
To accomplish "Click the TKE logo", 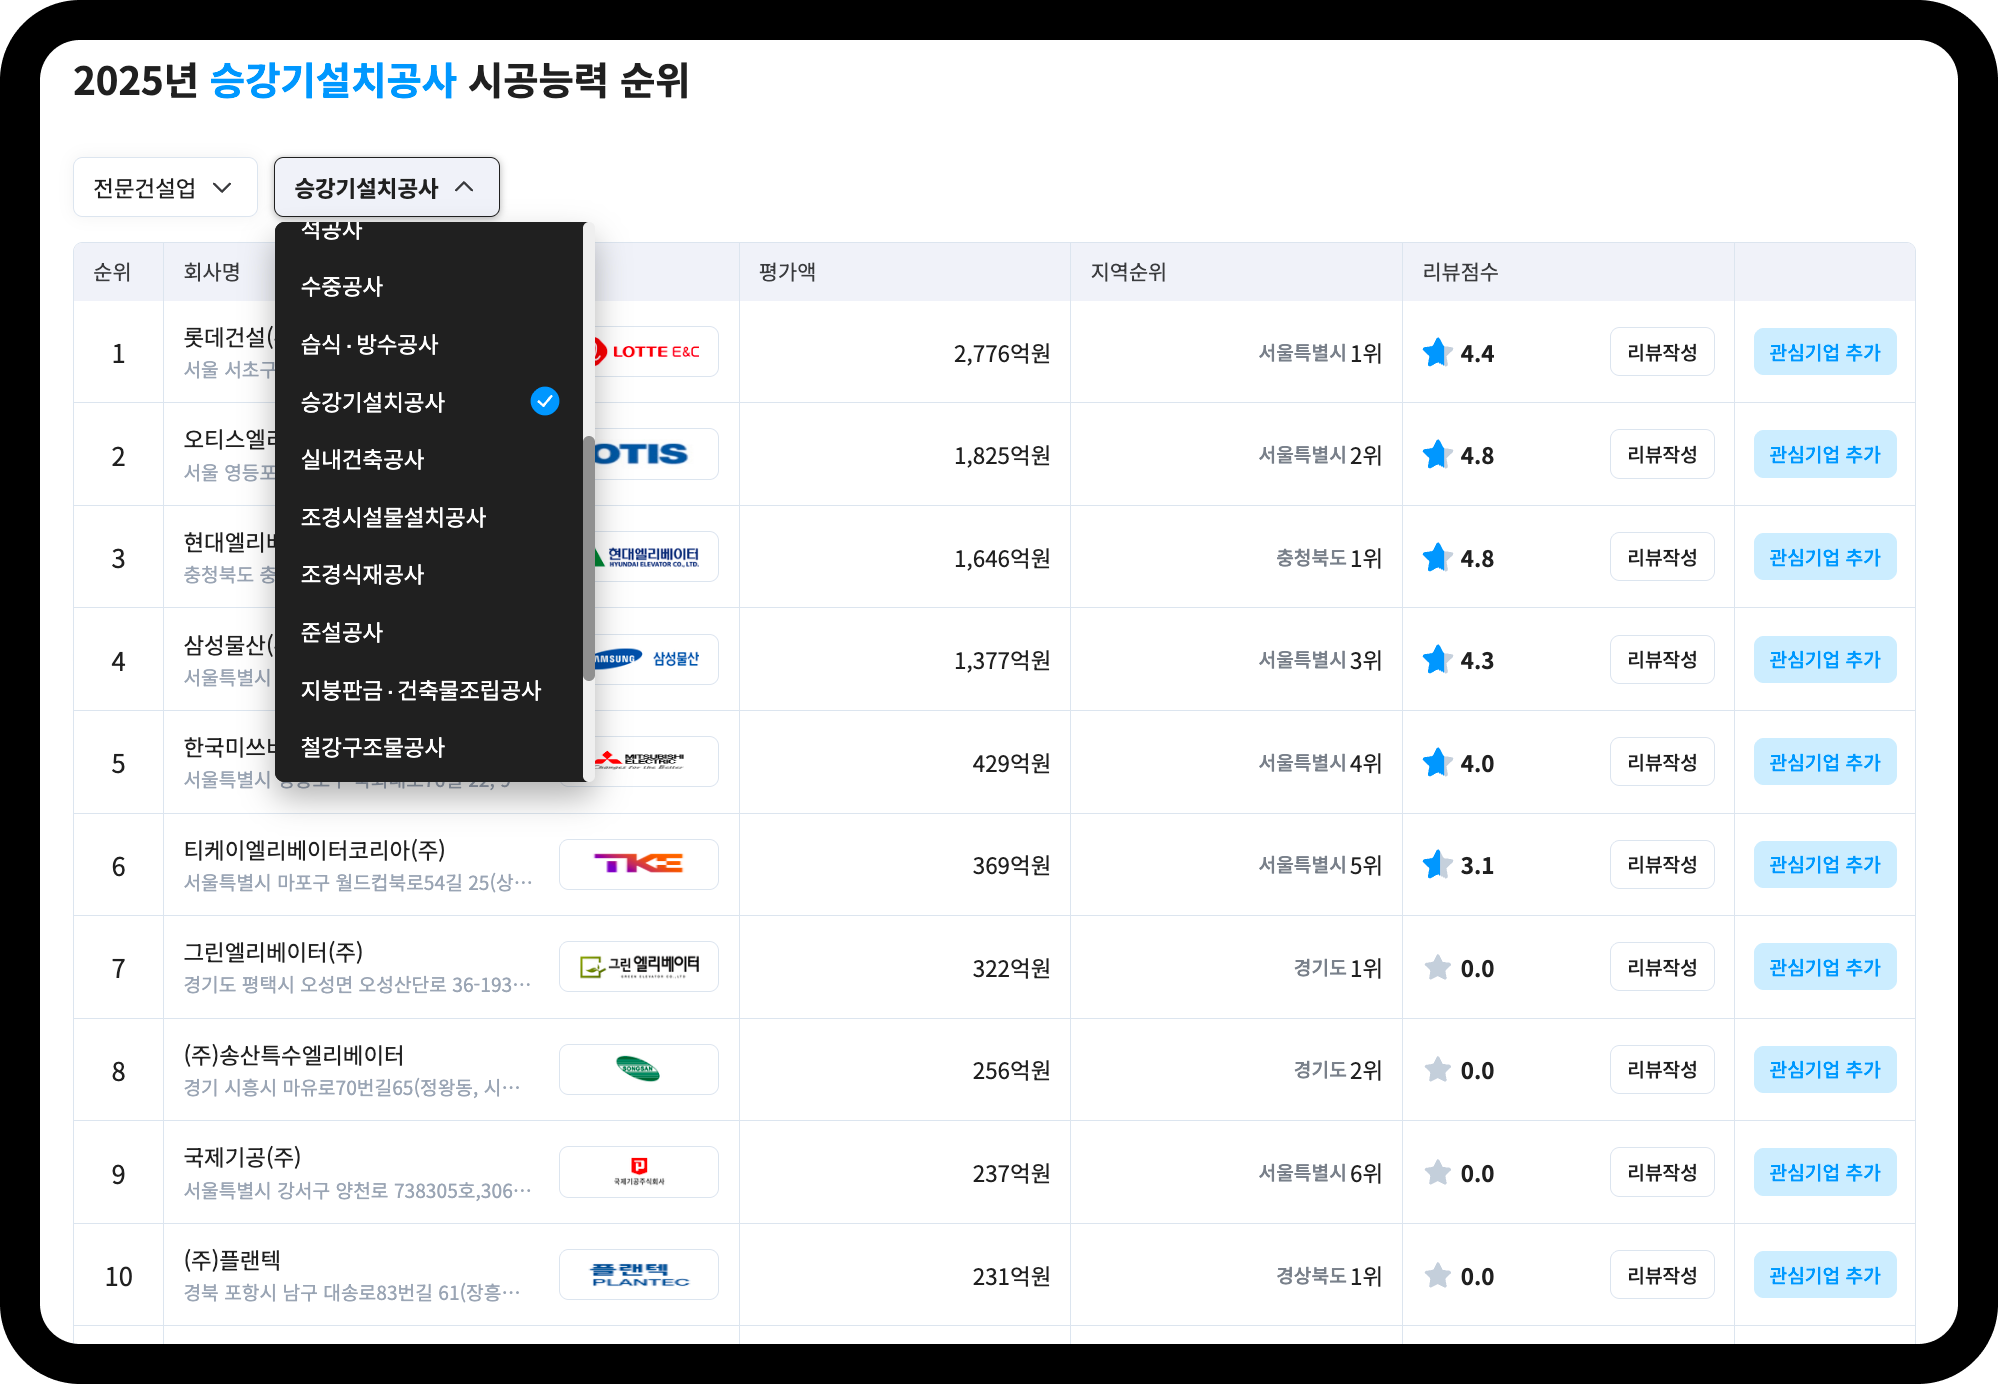I will 639,864.
